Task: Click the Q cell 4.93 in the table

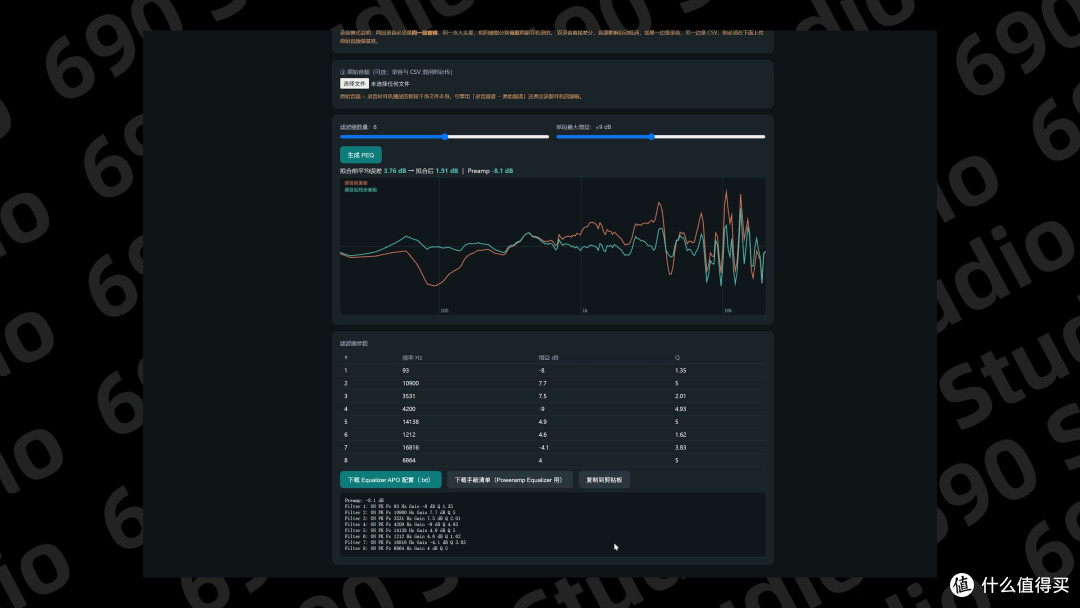Action: 681,409
